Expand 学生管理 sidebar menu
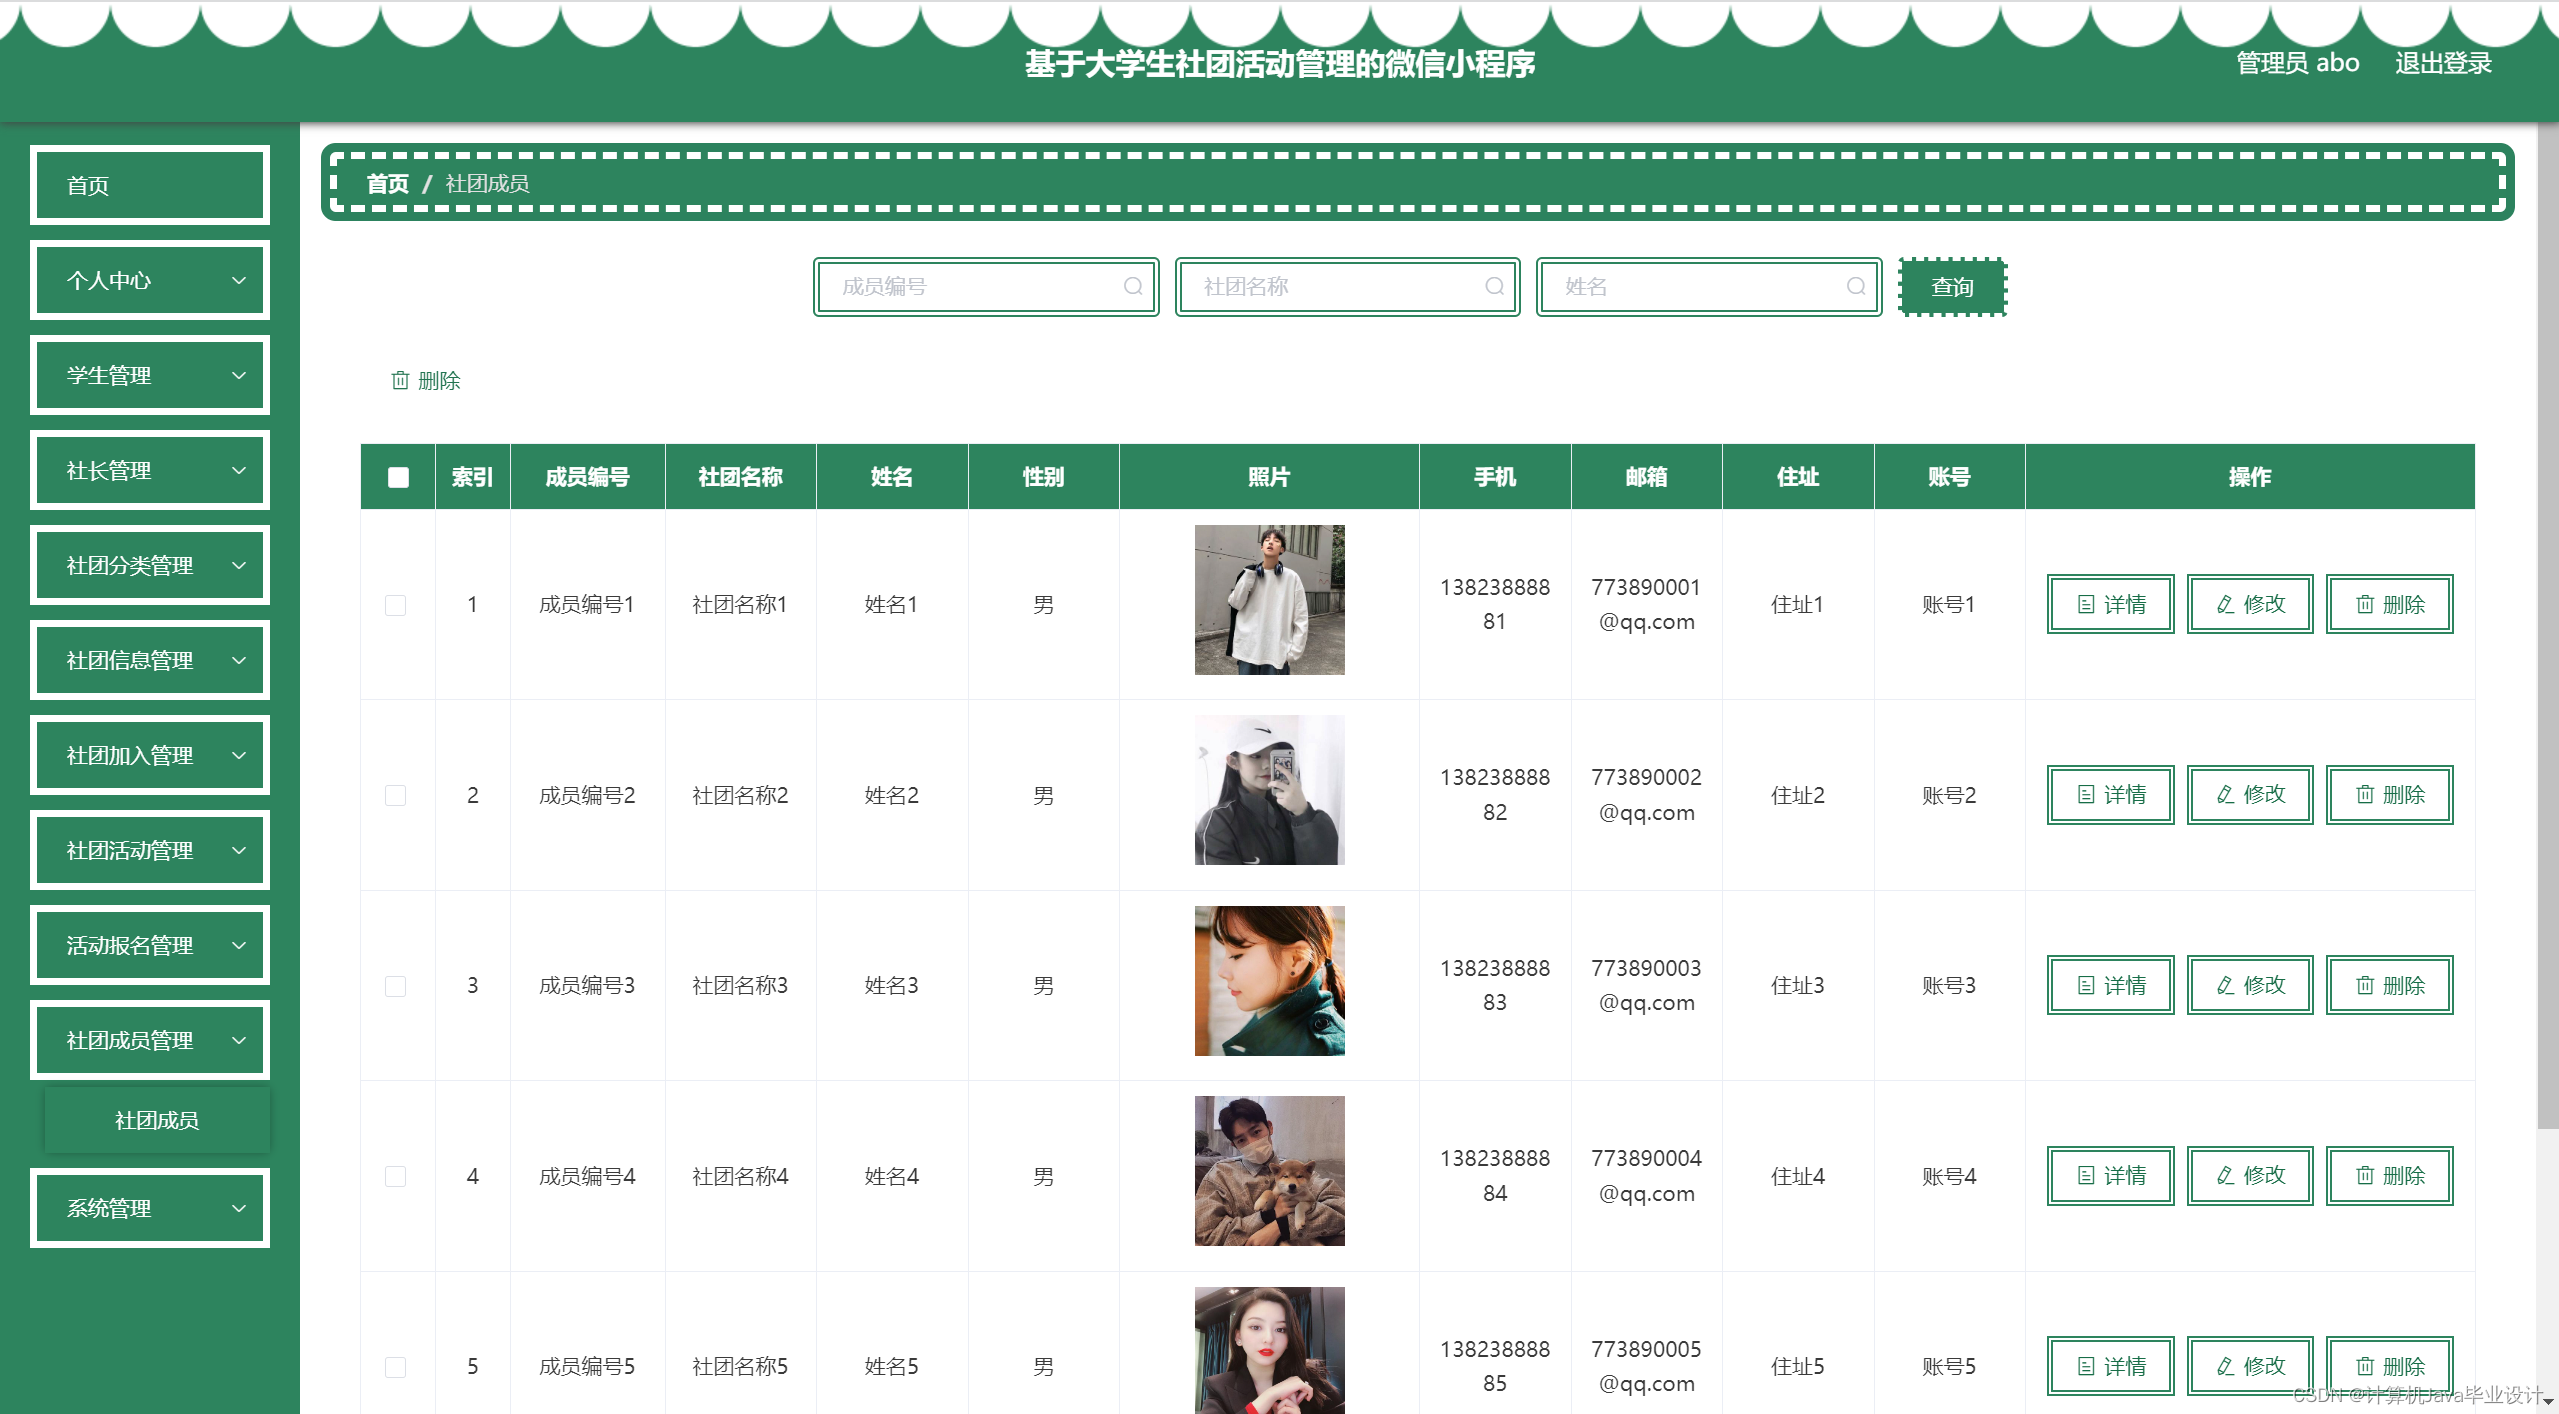The width and height of the screenshot is (2559, 1414). [150, 375]
